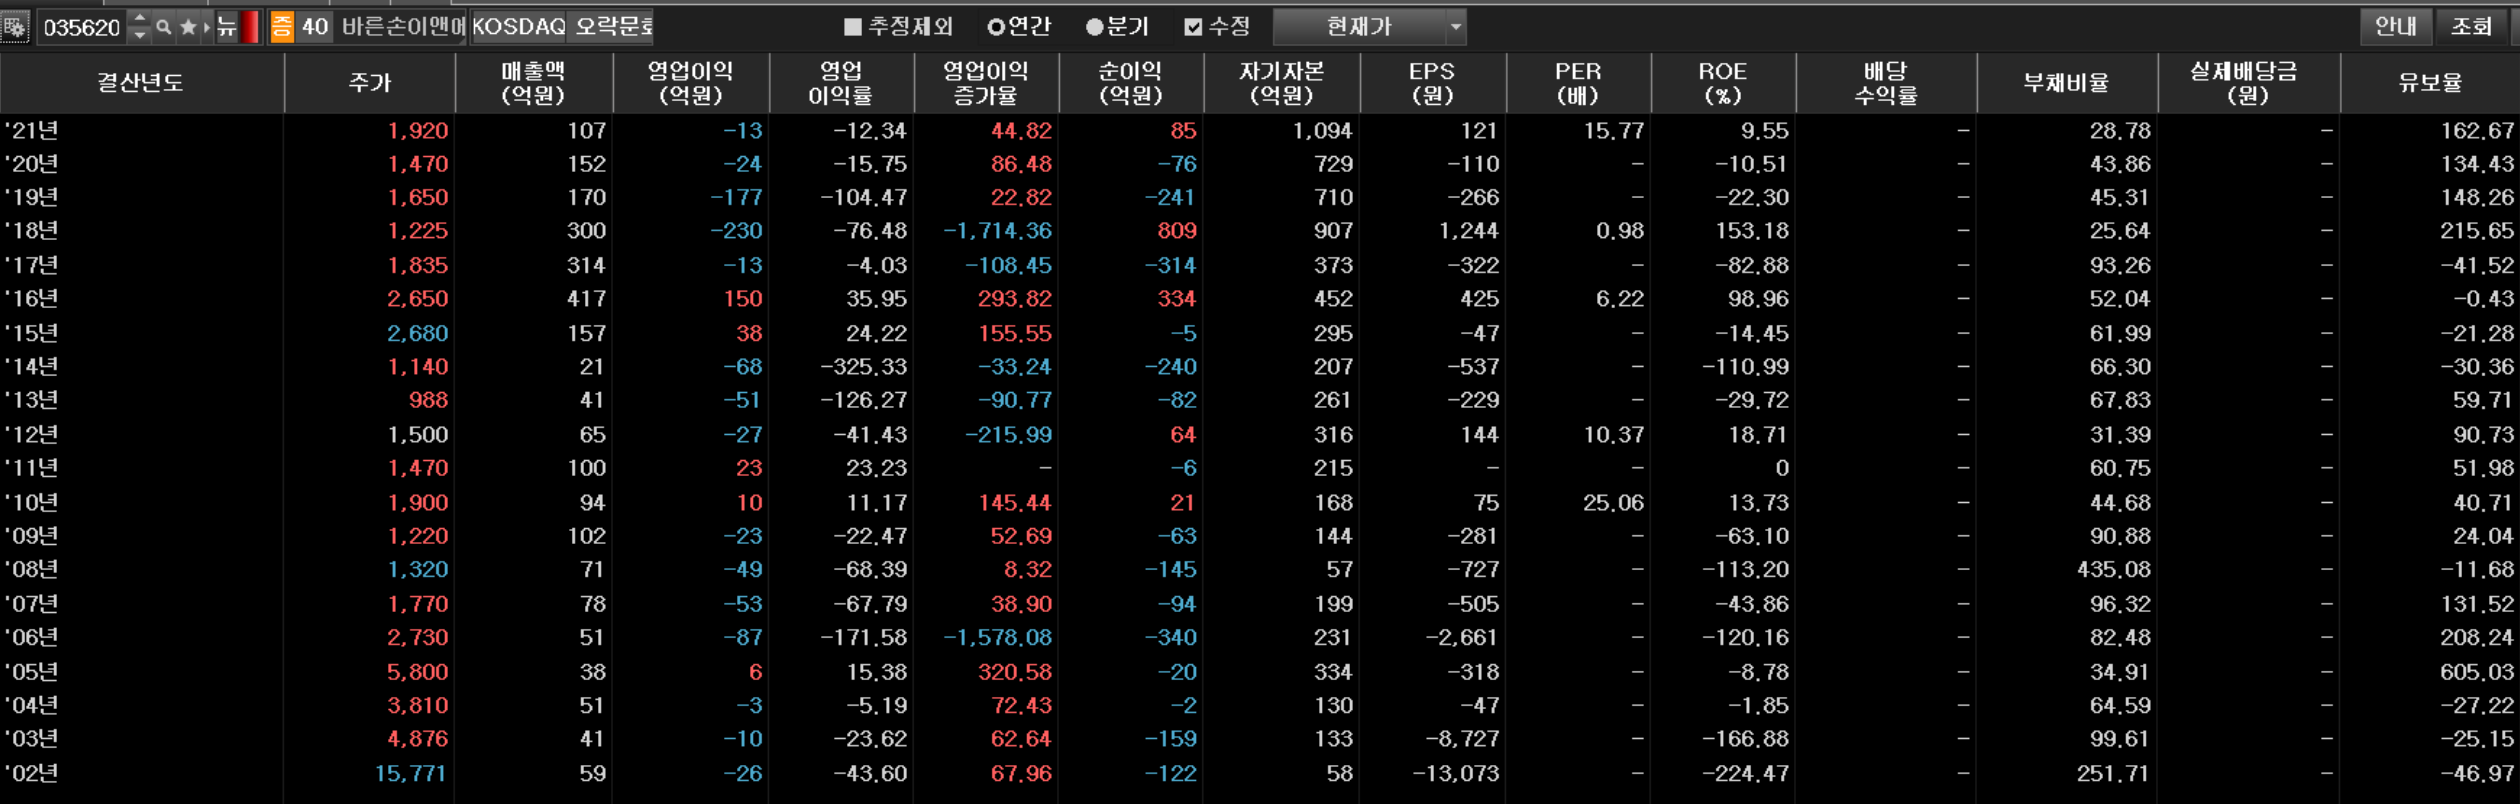Click the 영업이익률 column header

841,83
